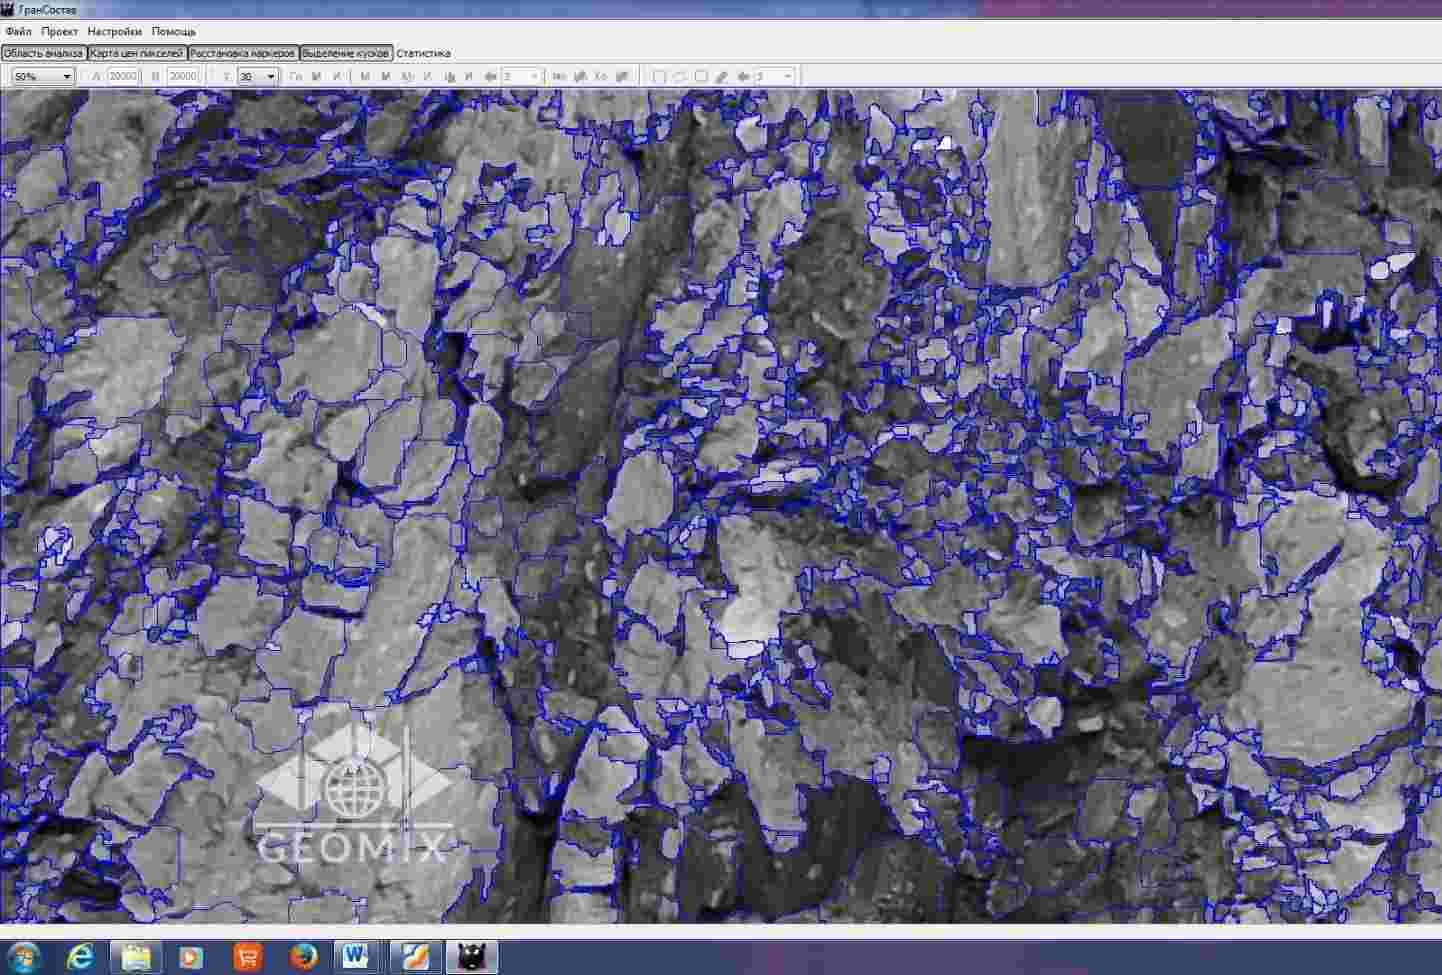Open the Помощь menu
Screen dimensions: 1442x975
pos(173,32)
